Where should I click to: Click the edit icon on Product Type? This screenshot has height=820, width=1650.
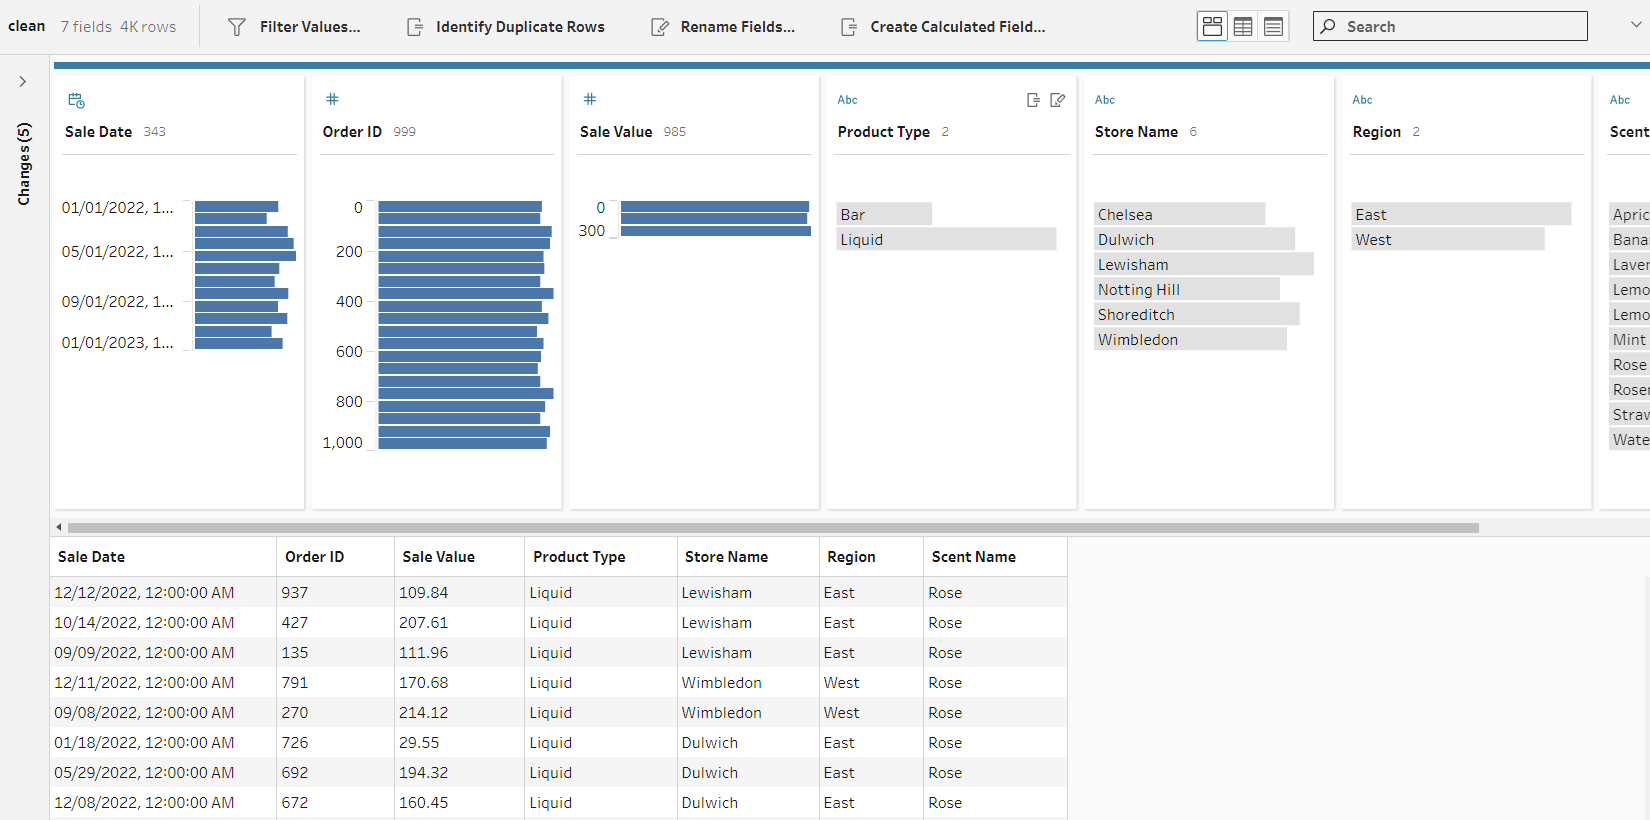pyautogui.click(x=1058, y=100)
